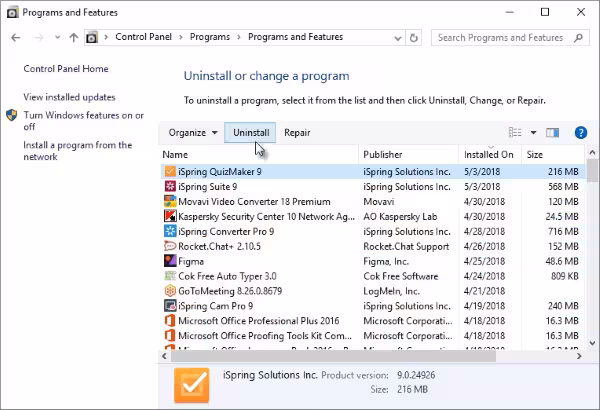Open the More view options dropdown arrow

[533, 133]
